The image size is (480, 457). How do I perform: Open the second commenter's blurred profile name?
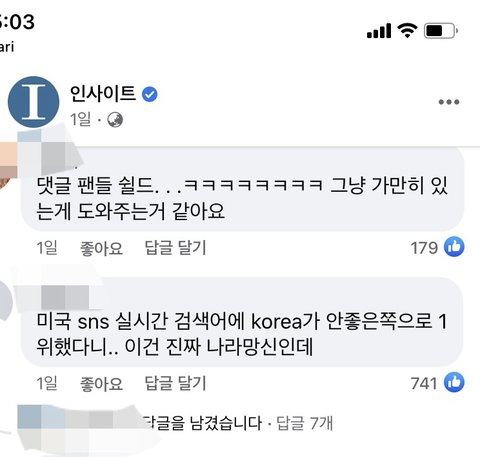[65, 297]
